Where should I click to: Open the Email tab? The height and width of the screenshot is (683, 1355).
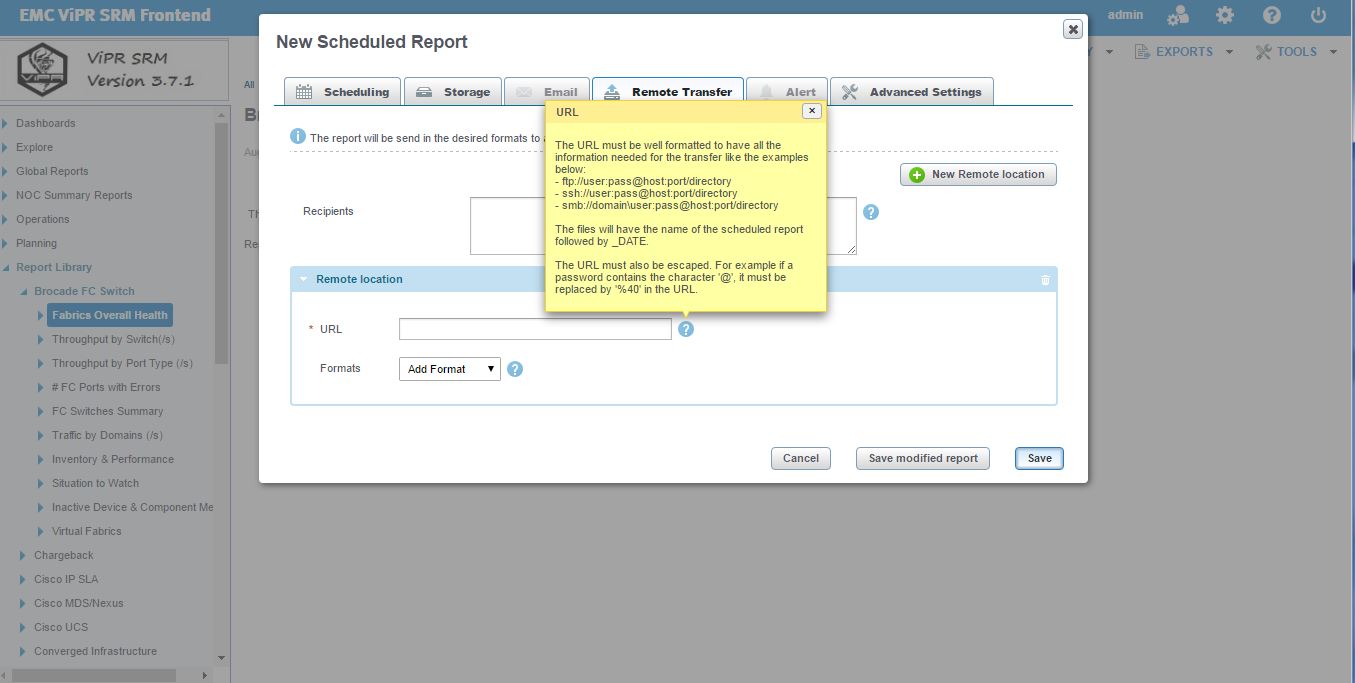(546, 92)
